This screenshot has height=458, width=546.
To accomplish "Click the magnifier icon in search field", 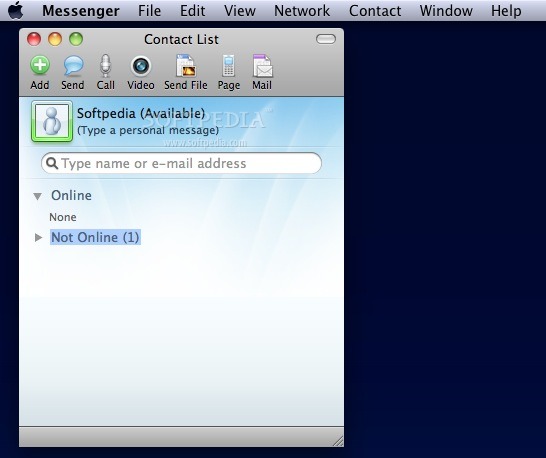I will pyautogui.click(x=52, y=163).
